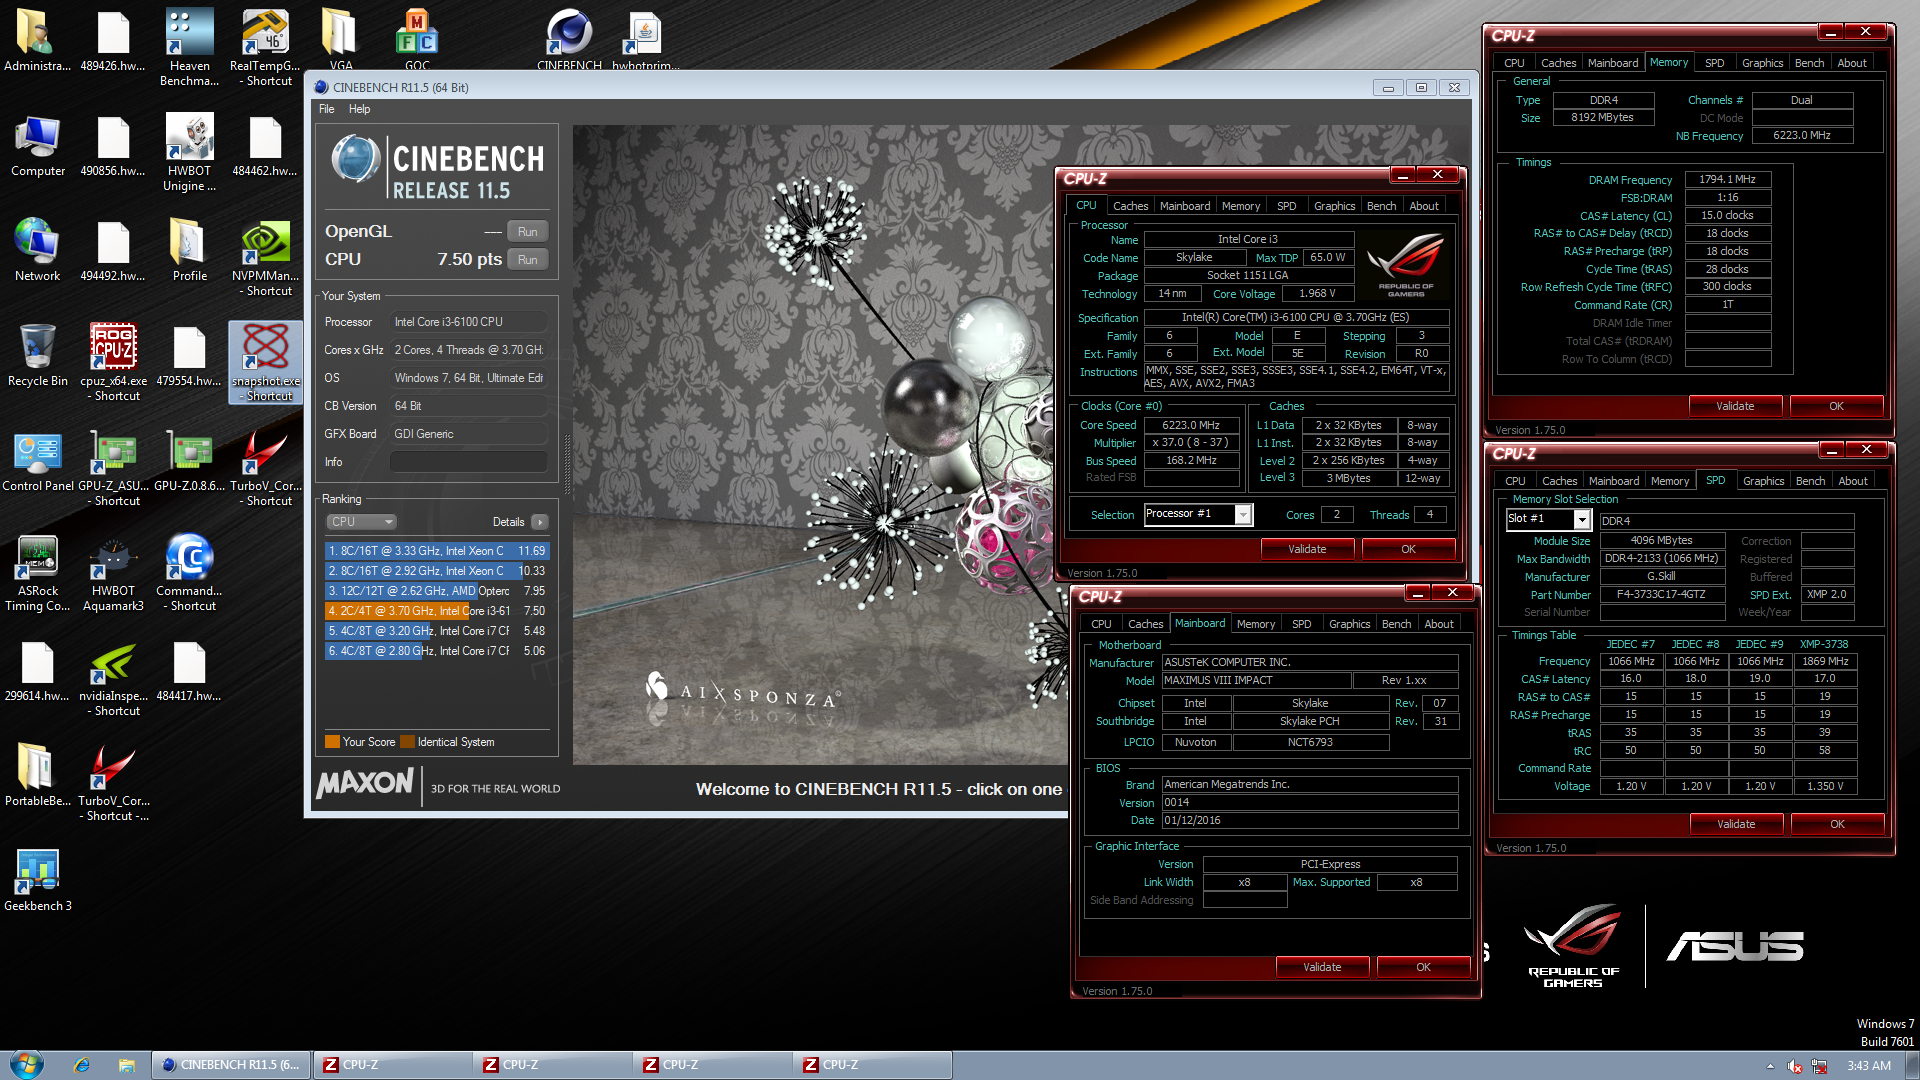Open the CINEBENCH File menu
1920x1080 pixels.
click(x=326, y=109)
